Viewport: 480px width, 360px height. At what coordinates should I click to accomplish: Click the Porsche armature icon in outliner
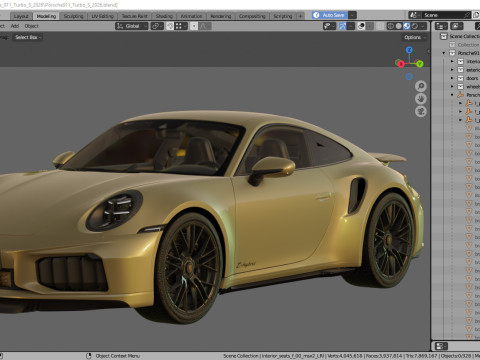[460, 95]
